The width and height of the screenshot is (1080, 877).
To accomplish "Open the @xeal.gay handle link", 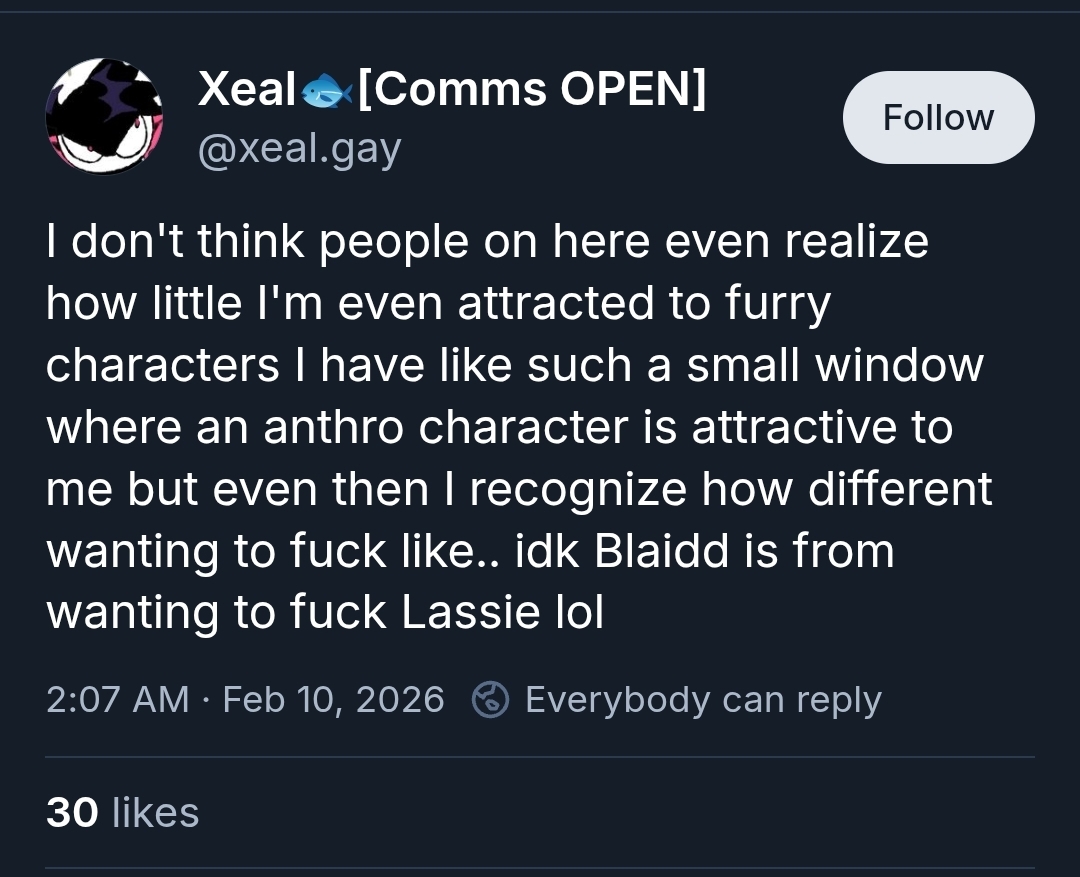I will [x=299, y=149].
